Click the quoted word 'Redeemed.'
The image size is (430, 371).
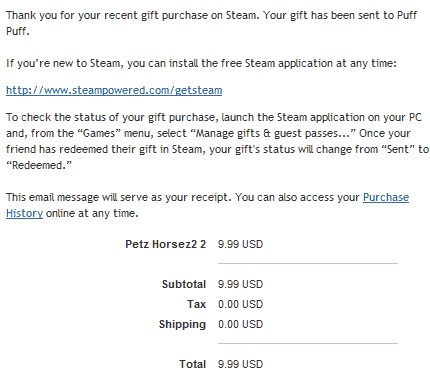pyautogui.click(x=39, y=165)
